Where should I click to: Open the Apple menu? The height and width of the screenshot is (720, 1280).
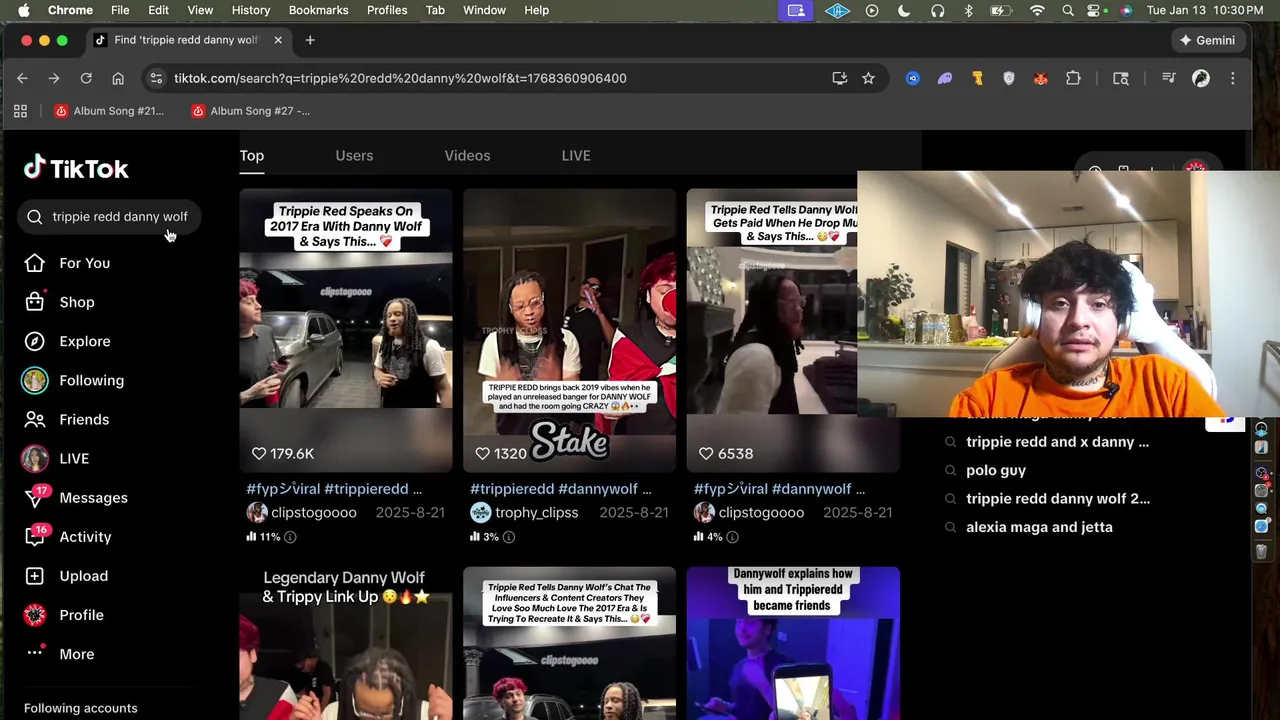click(x=23, y=10)
